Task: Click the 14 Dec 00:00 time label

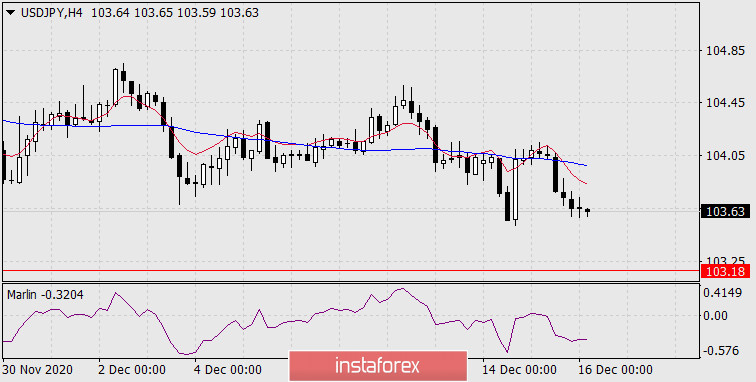Action: pos(519,370)
